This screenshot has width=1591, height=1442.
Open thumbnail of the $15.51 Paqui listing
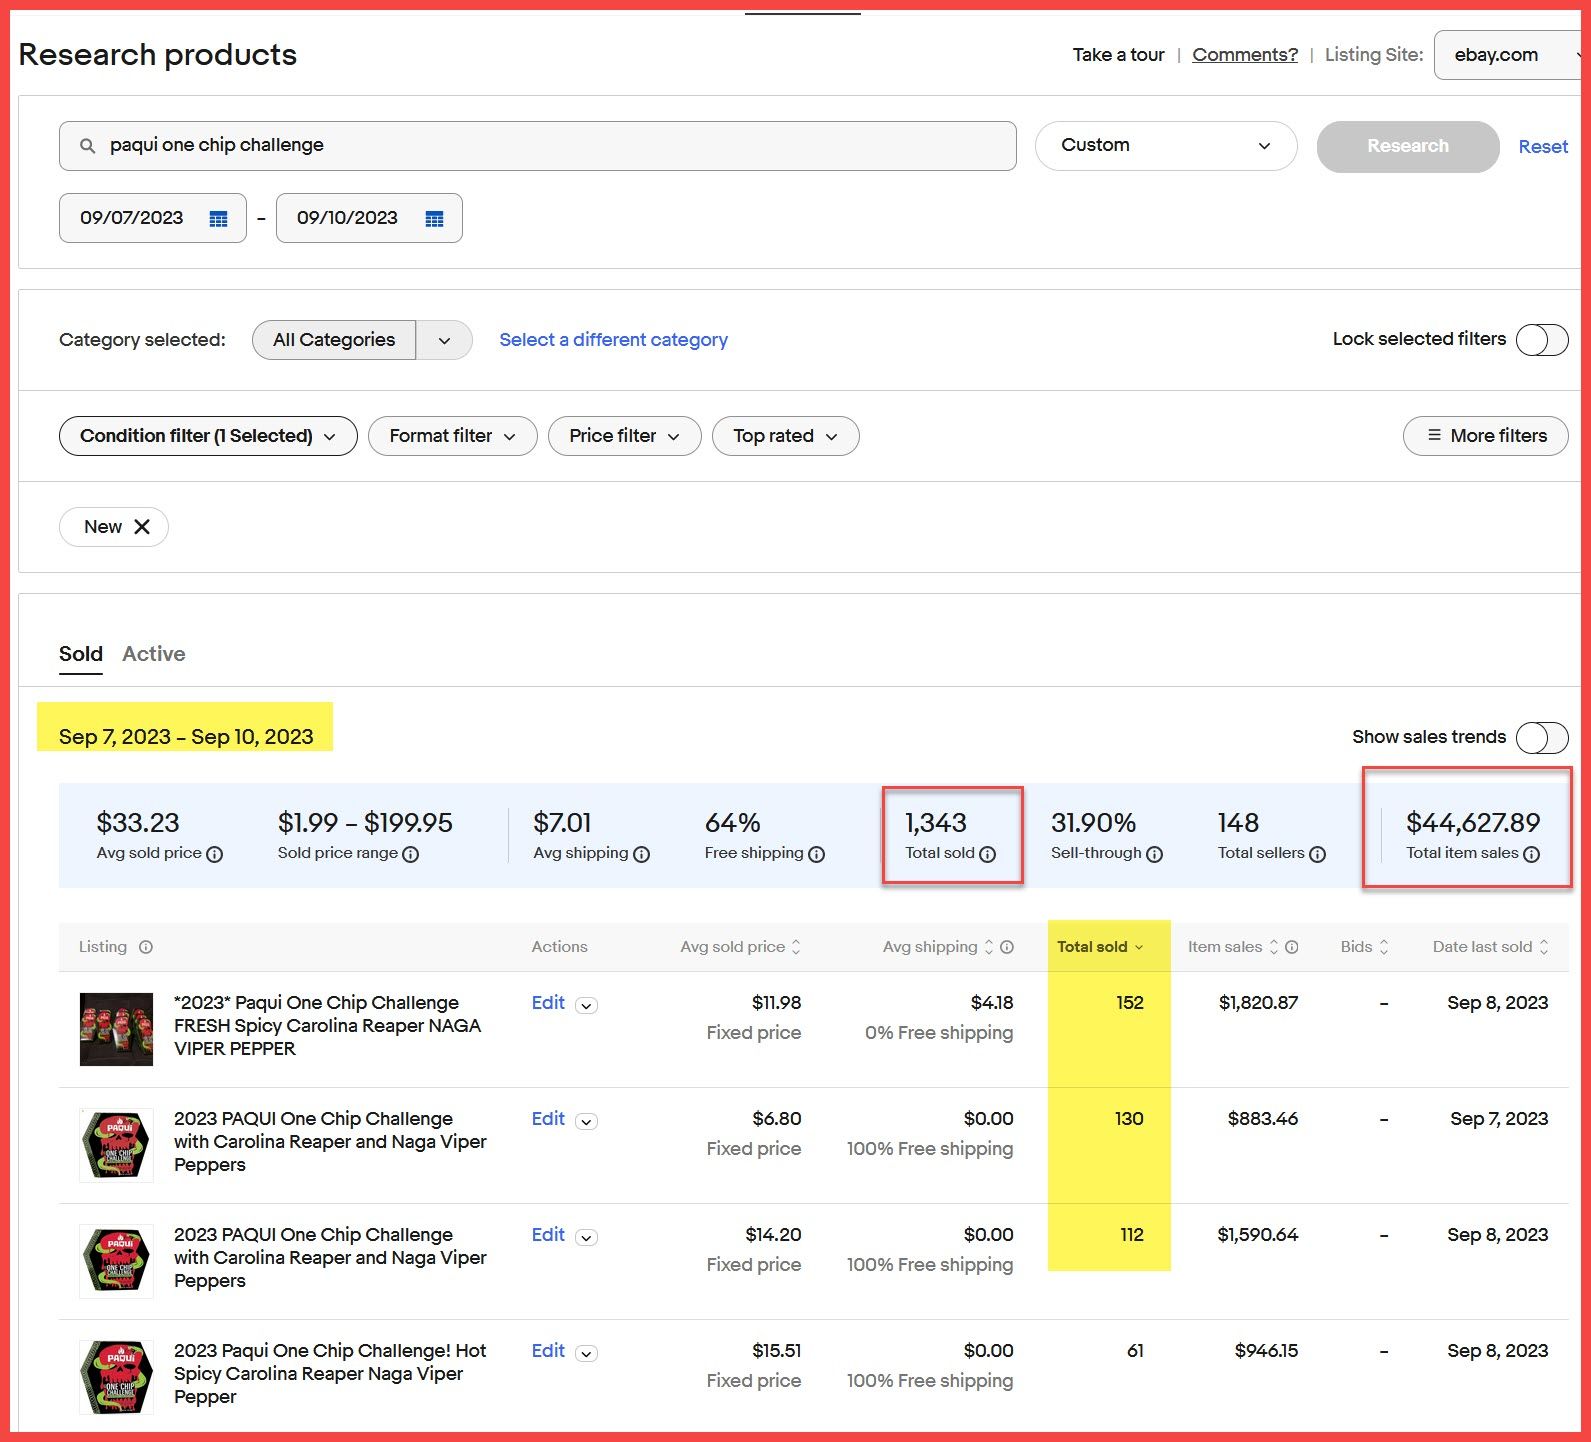point(117,1377)
